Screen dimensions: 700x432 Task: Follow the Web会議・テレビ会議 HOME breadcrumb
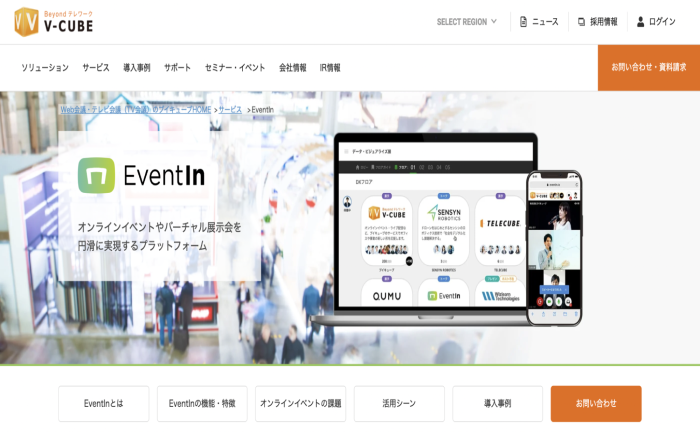[x=136, y=109]
